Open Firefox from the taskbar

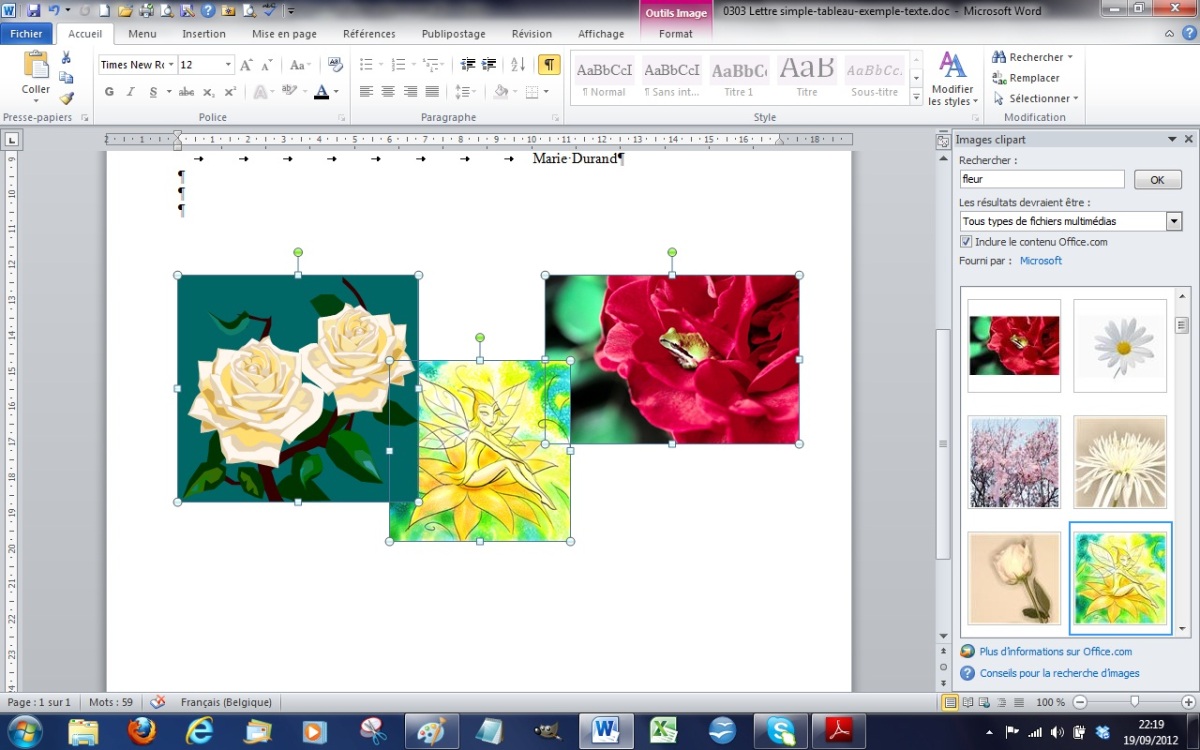(142, 731)
